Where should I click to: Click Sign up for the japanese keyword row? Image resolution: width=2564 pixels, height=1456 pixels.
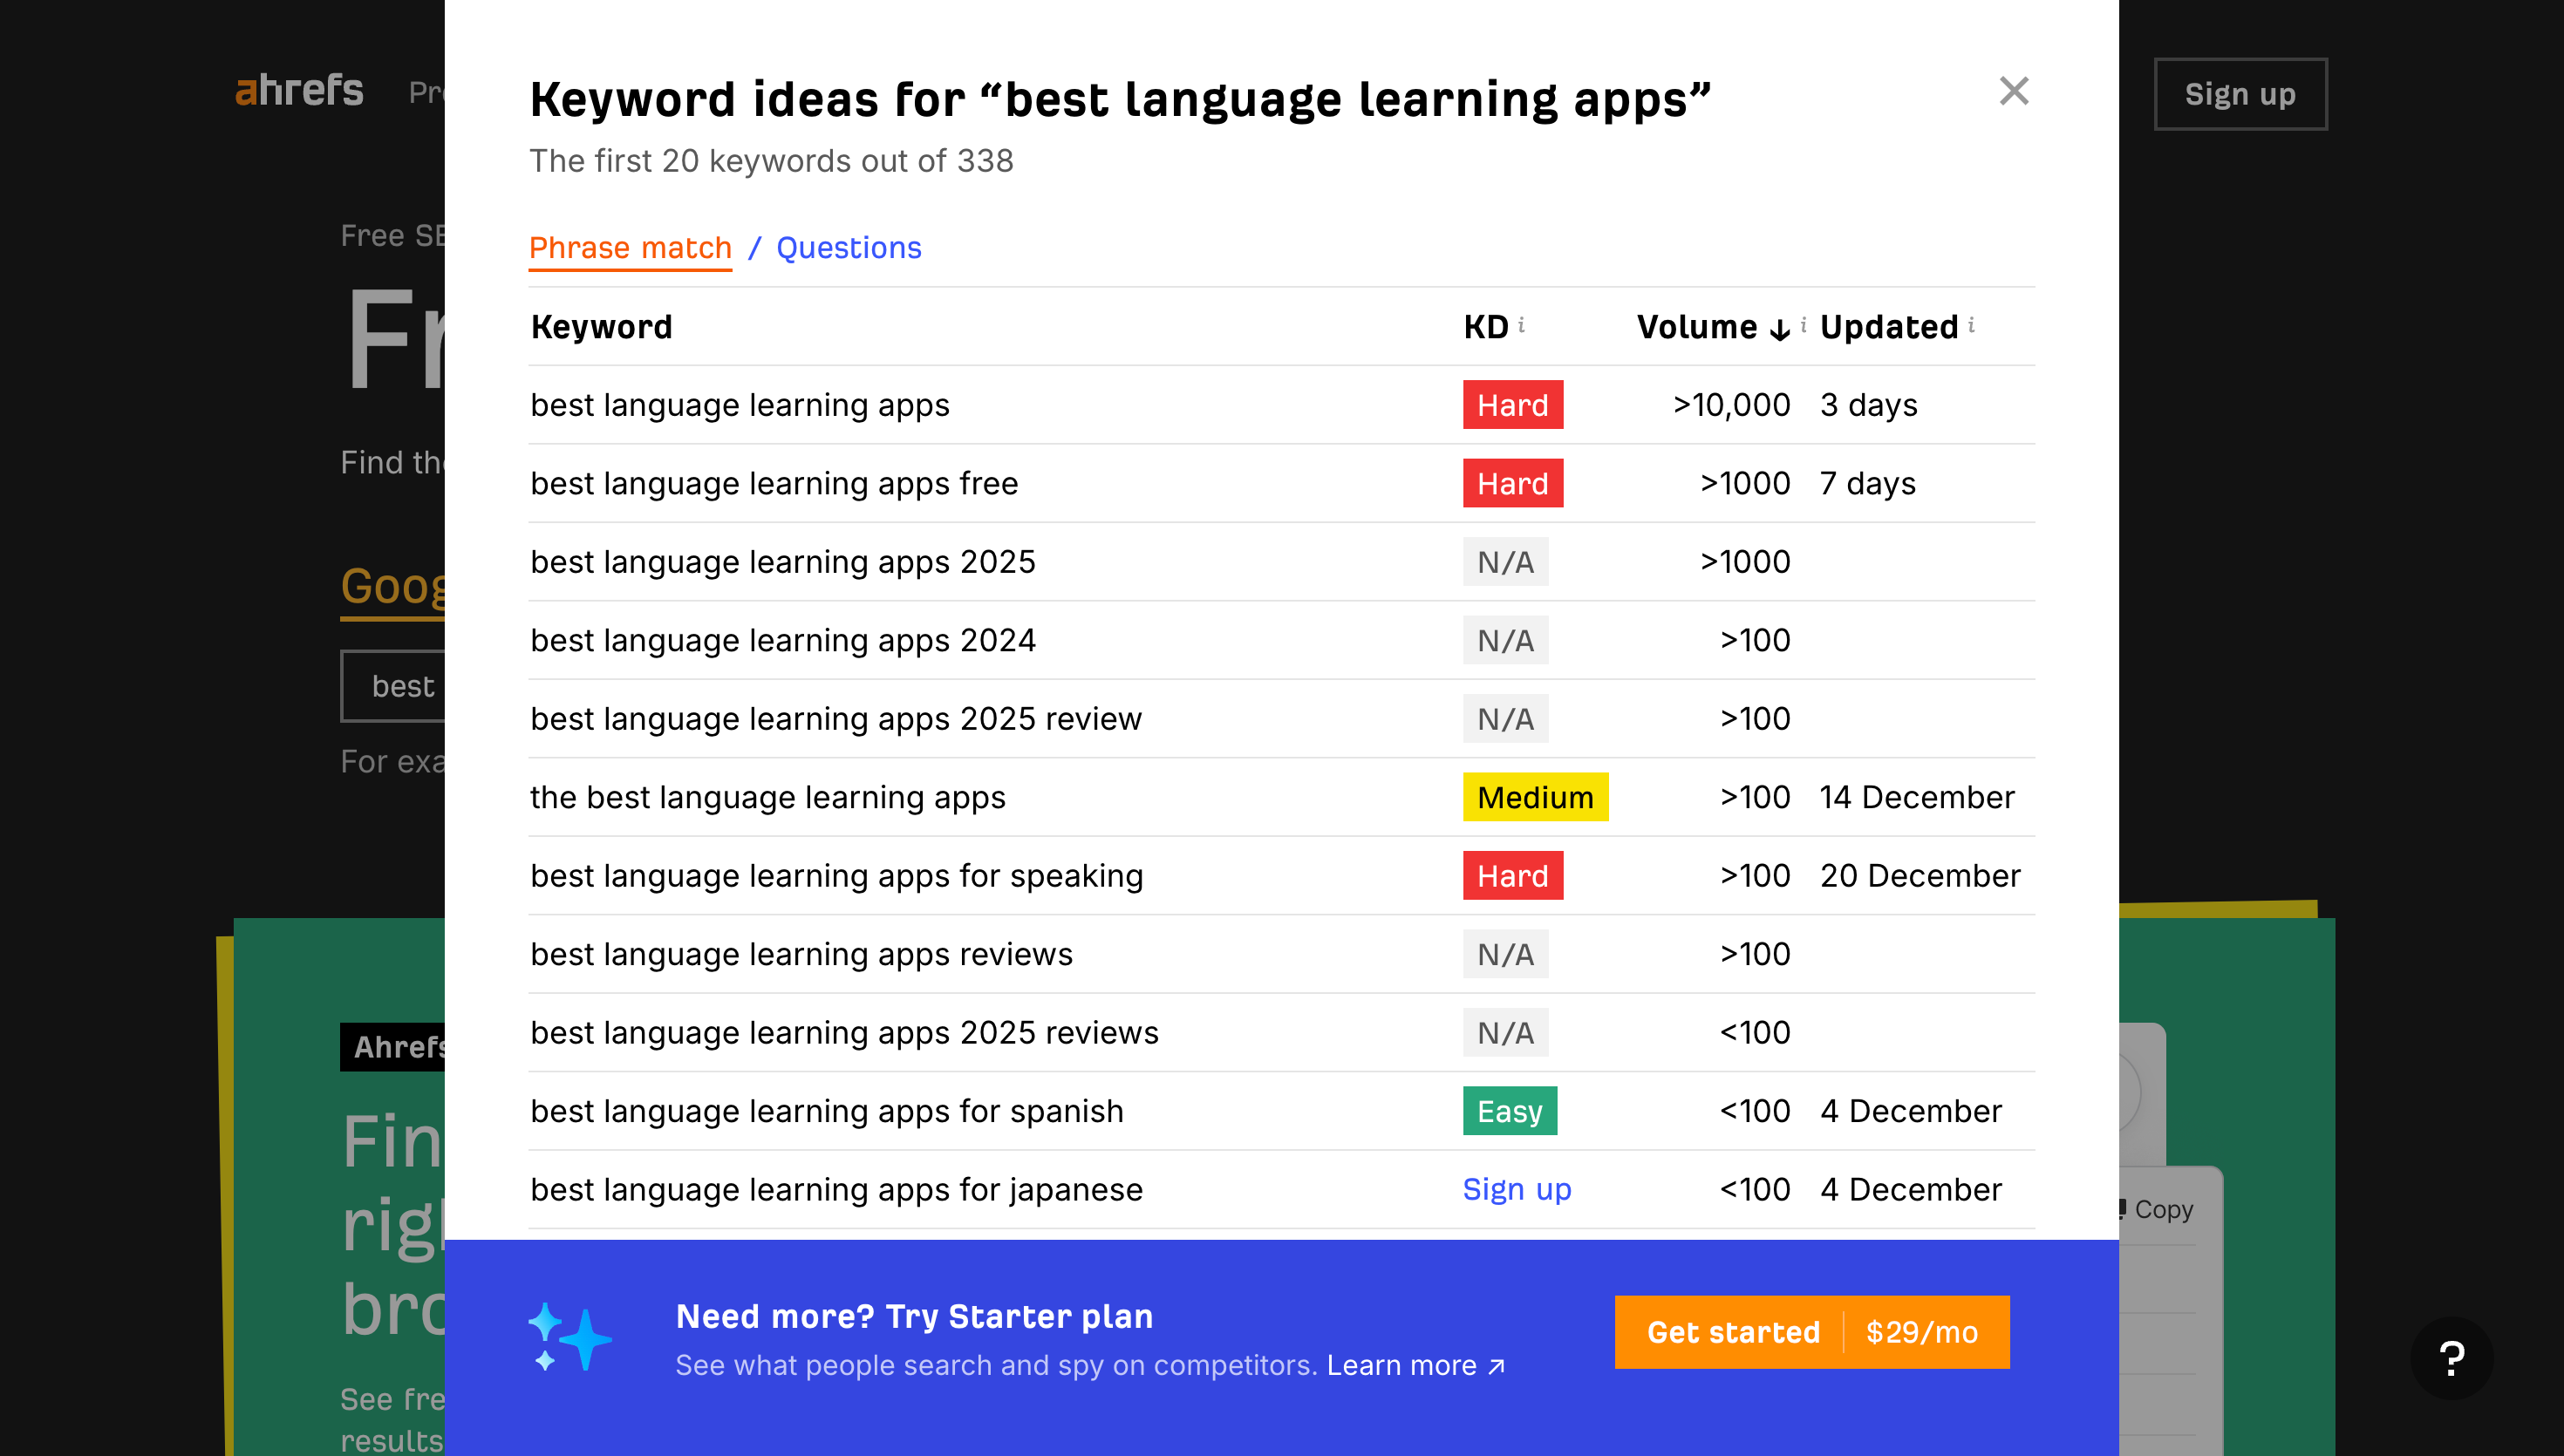(1517, 1189)
